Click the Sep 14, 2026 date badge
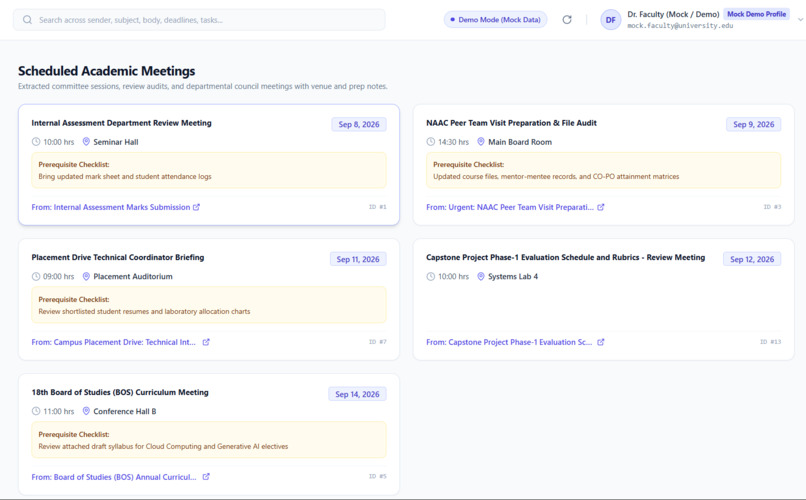Viewport: 806px width, 500px height. tap(357, 394)
